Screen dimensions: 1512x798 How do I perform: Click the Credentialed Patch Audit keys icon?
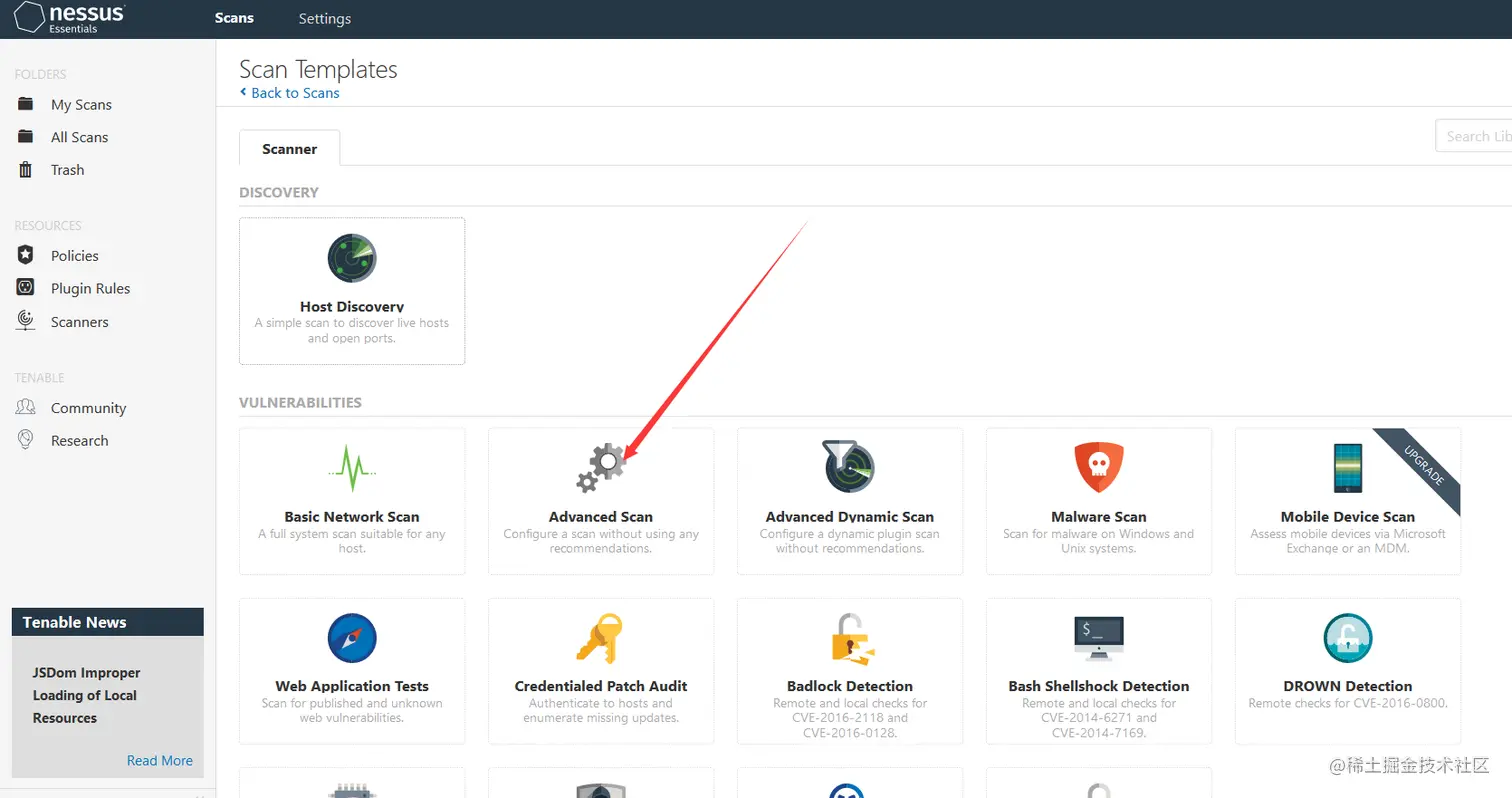[600, 638]
